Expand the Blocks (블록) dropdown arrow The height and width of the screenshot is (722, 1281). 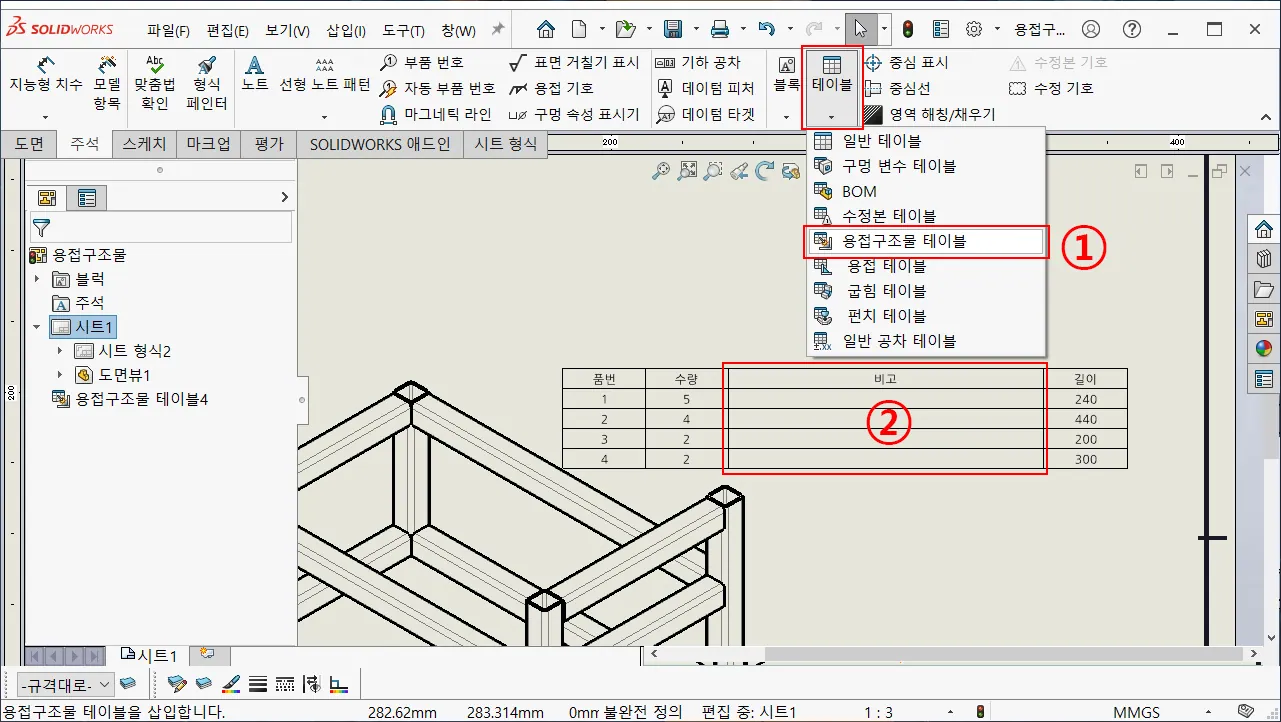(786, 117)
